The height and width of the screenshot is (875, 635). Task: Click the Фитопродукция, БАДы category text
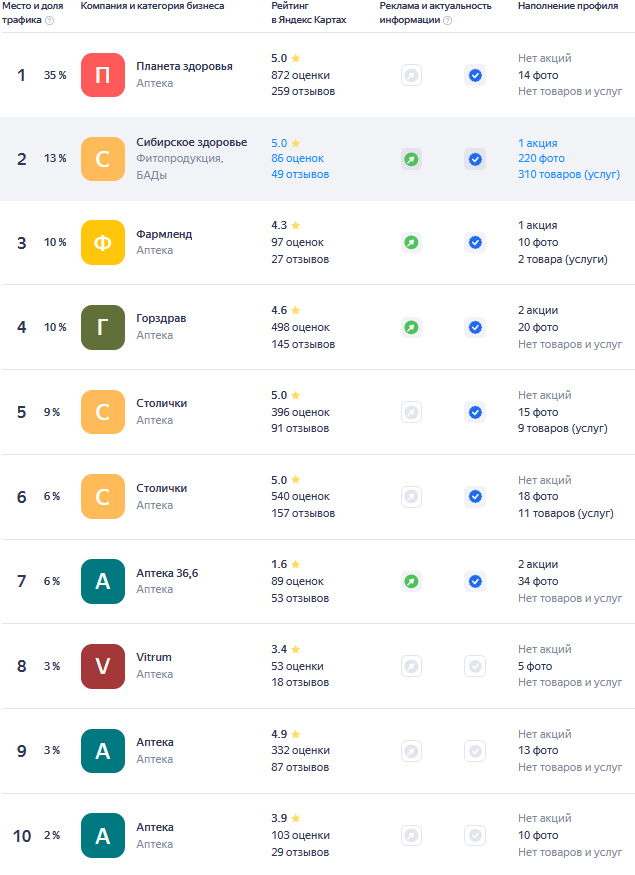coord(180,167)
